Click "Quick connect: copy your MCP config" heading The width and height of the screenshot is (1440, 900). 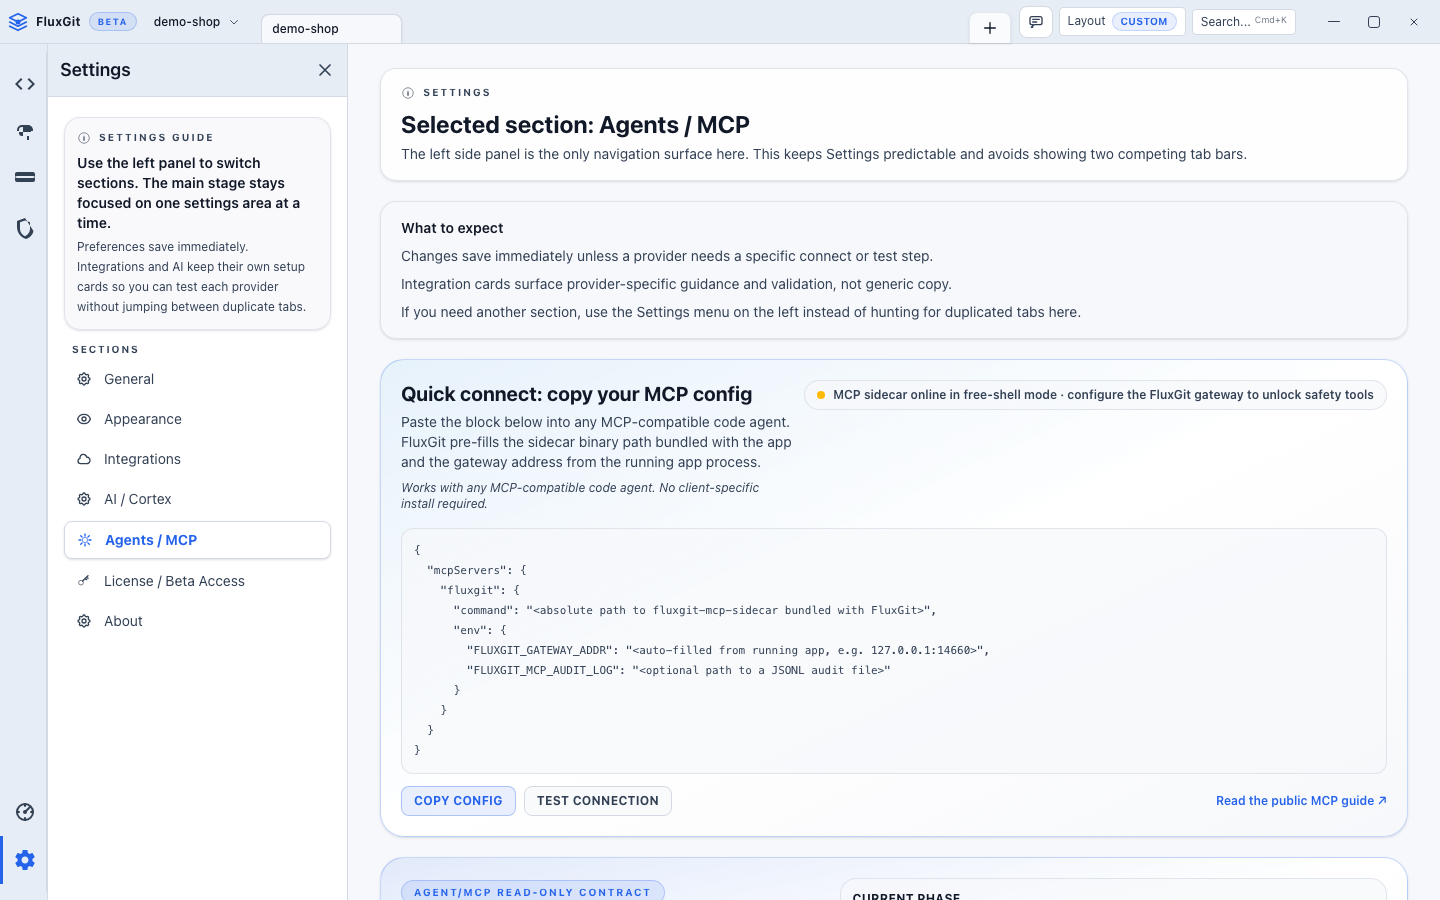pos(576,394)
